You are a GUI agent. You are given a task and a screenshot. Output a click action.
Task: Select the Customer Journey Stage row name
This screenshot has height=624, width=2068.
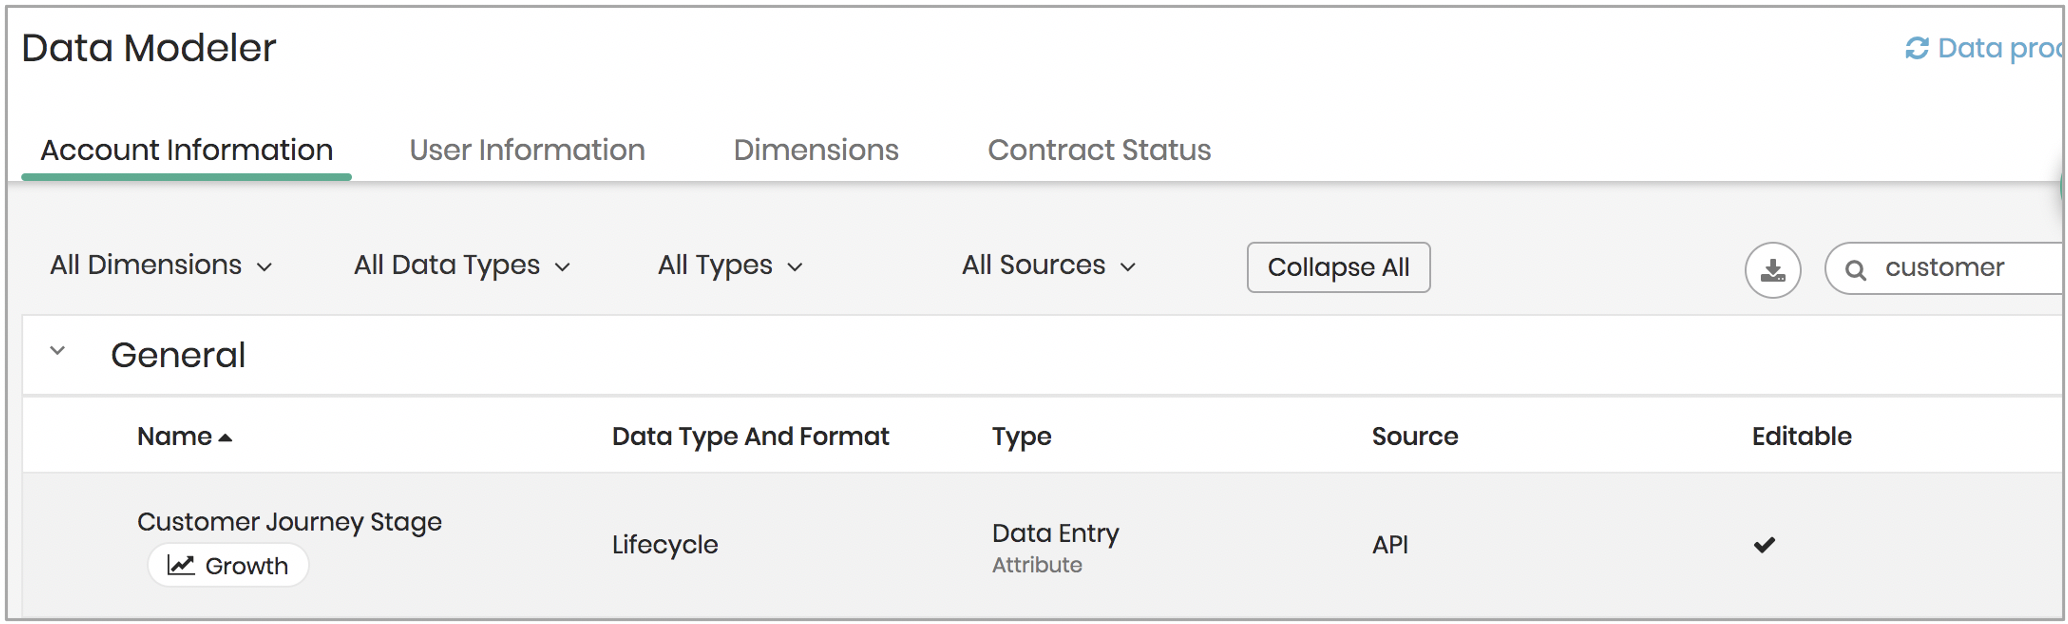click(x=289, y=522)
